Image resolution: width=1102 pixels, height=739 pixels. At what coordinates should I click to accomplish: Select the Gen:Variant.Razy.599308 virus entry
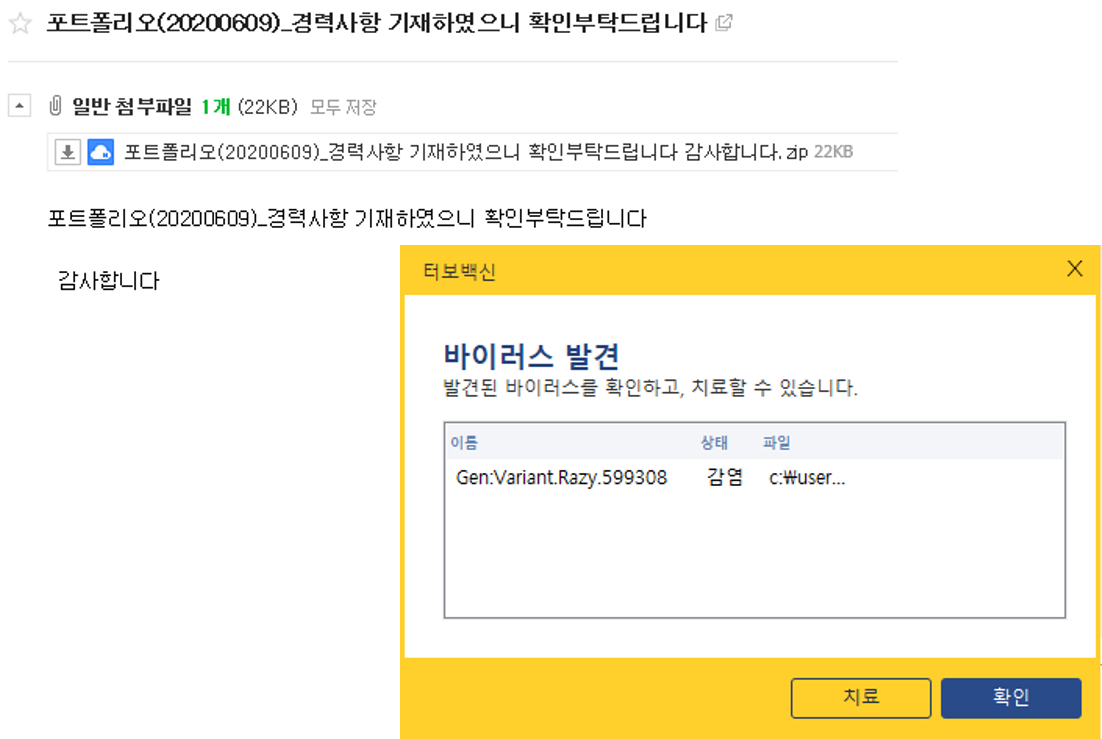pyautogui.click(x=561, y=478)
